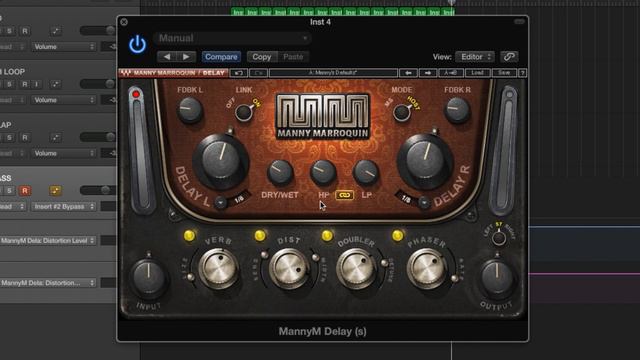The height and width of the screenshot is (360, 640).
Task: Toggle the LINK off/on switch
Action: (x=244, y=112)
